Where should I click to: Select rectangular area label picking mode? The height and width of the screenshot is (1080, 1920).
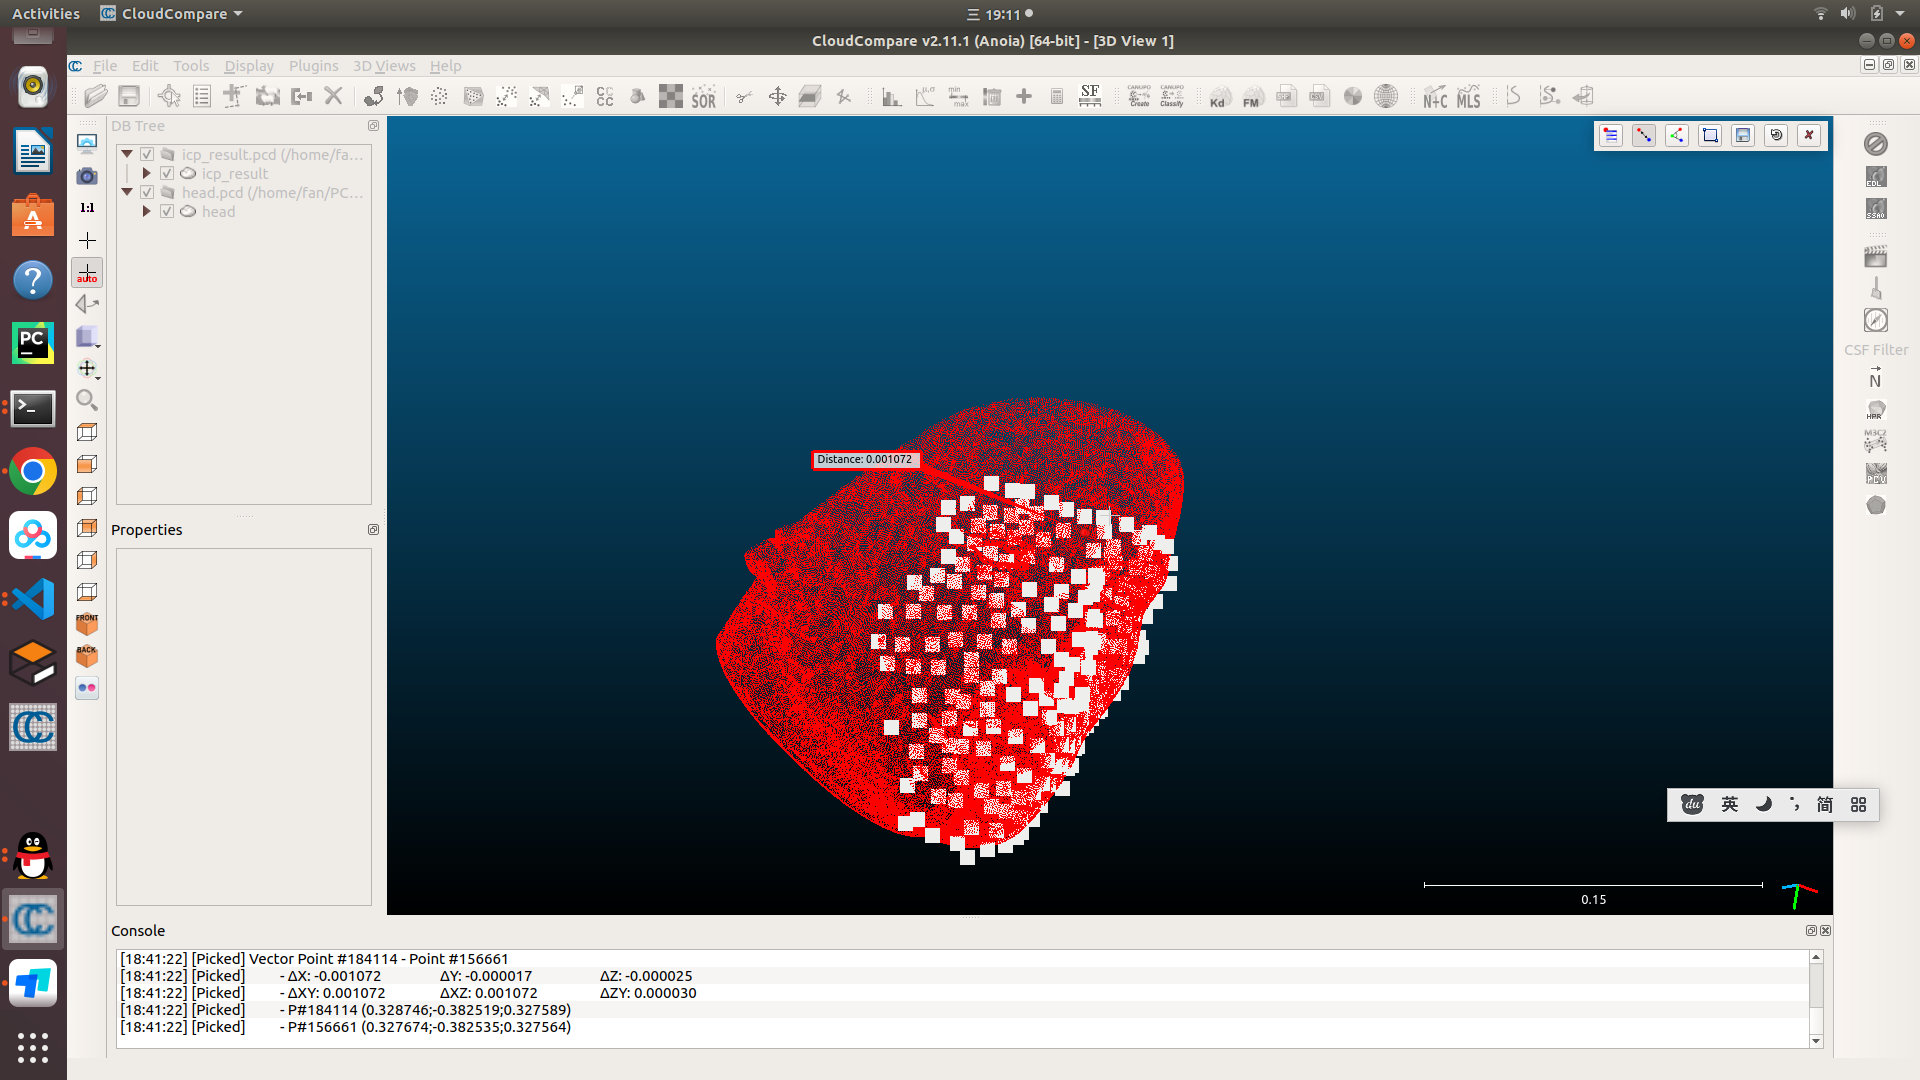(1710, 135)
